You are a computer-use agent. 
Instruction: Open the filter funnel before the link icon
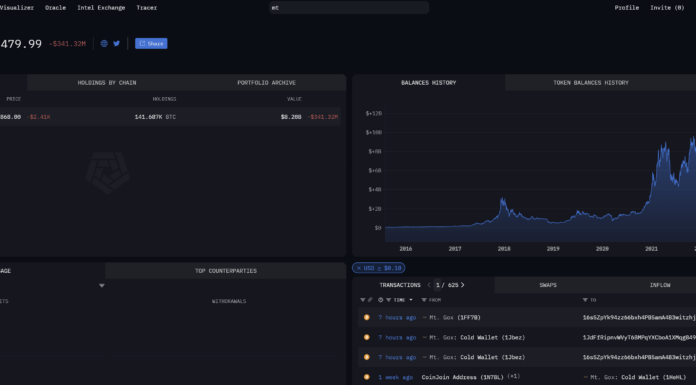pyautogui.click(x=362, y=300)
